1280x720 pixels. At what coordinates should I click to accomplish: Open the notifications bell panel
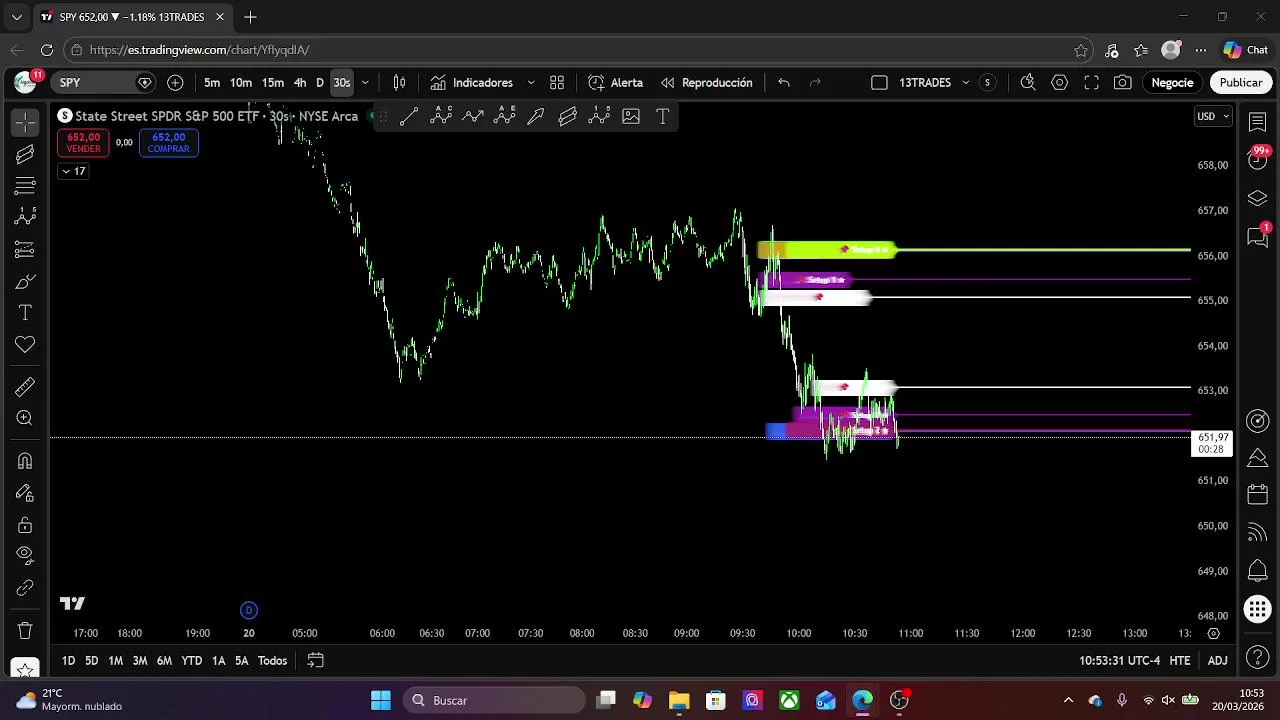[x=1258, y=571]
